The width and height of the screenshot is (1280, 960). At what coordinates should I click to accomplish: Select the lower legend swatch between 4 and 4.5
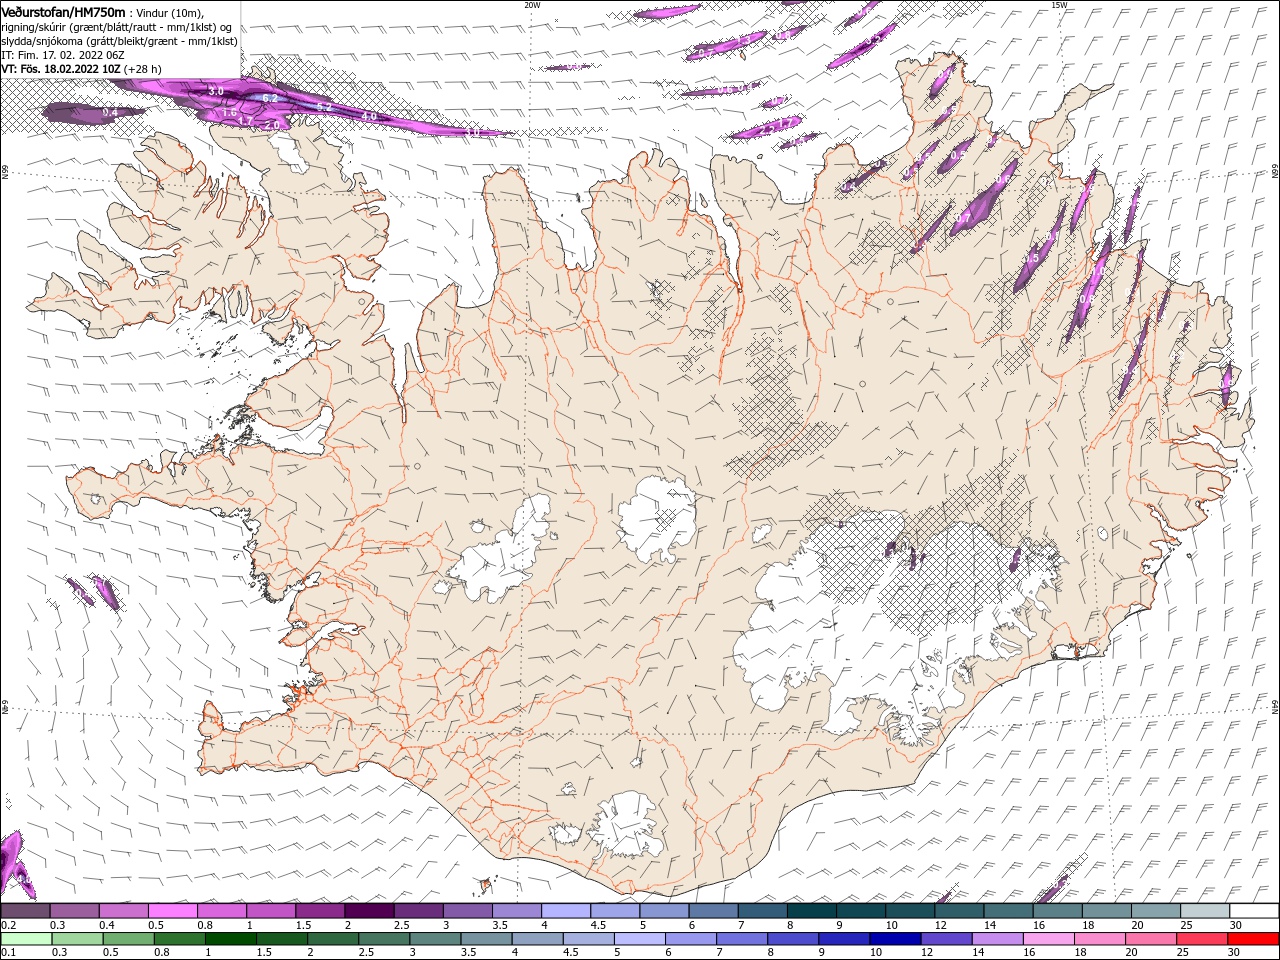(537, 939)
